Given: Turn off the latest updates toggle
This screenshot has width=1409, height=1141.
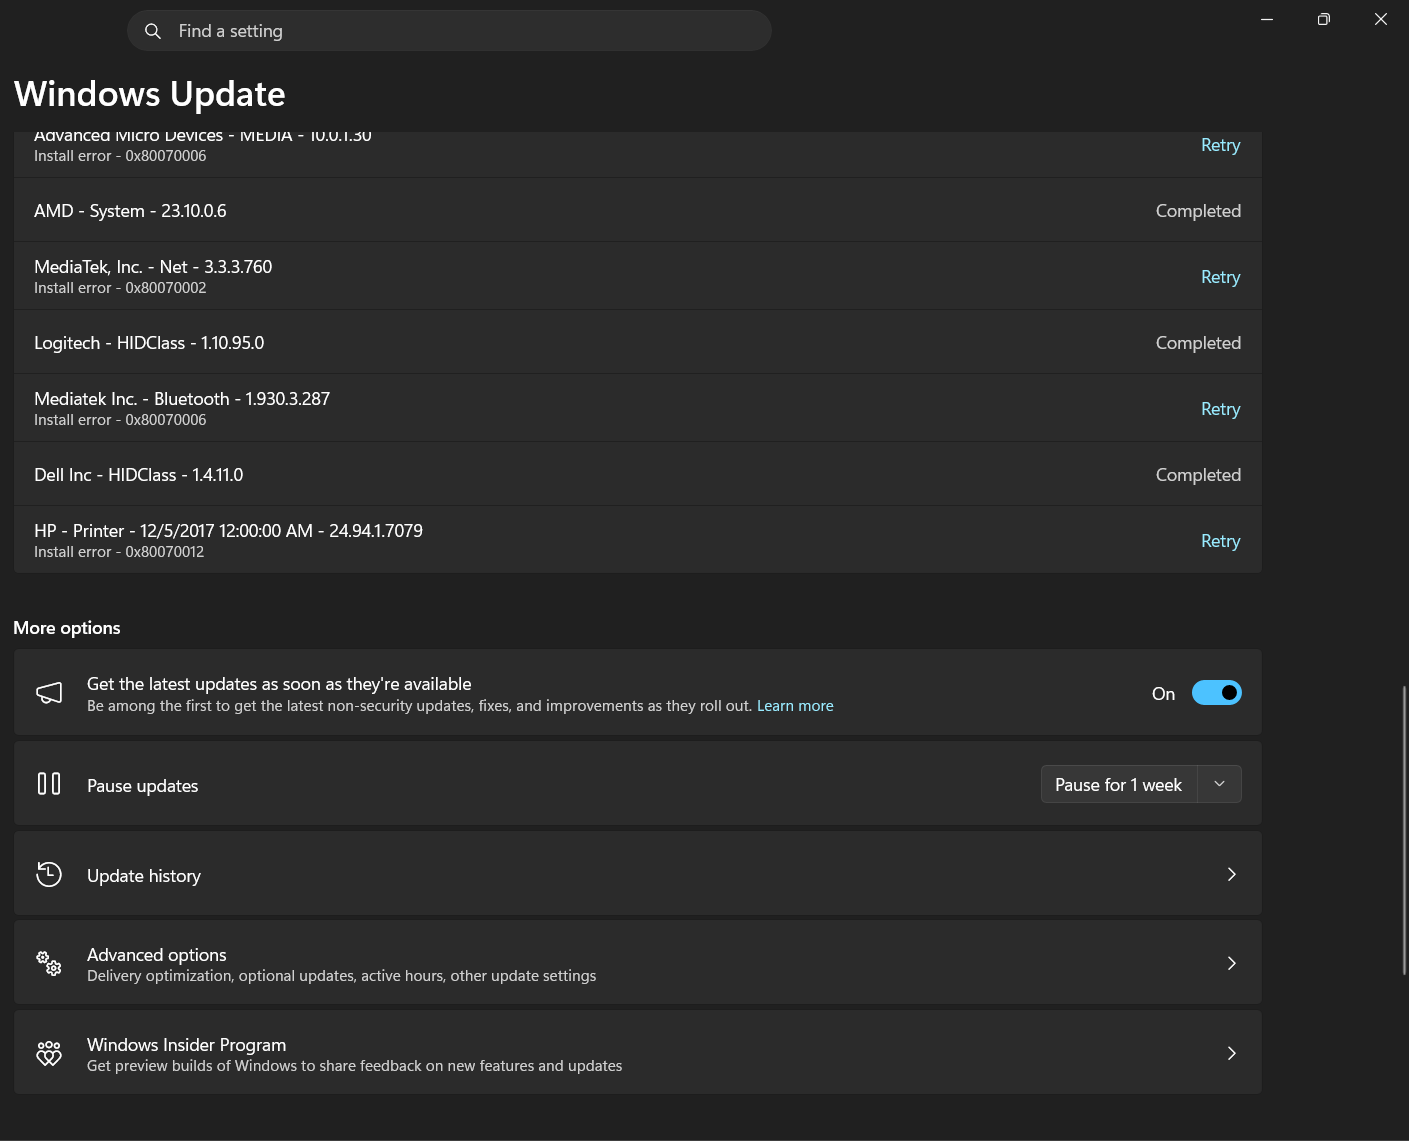Looking at the screenshot, I should tap(1217, 693).
